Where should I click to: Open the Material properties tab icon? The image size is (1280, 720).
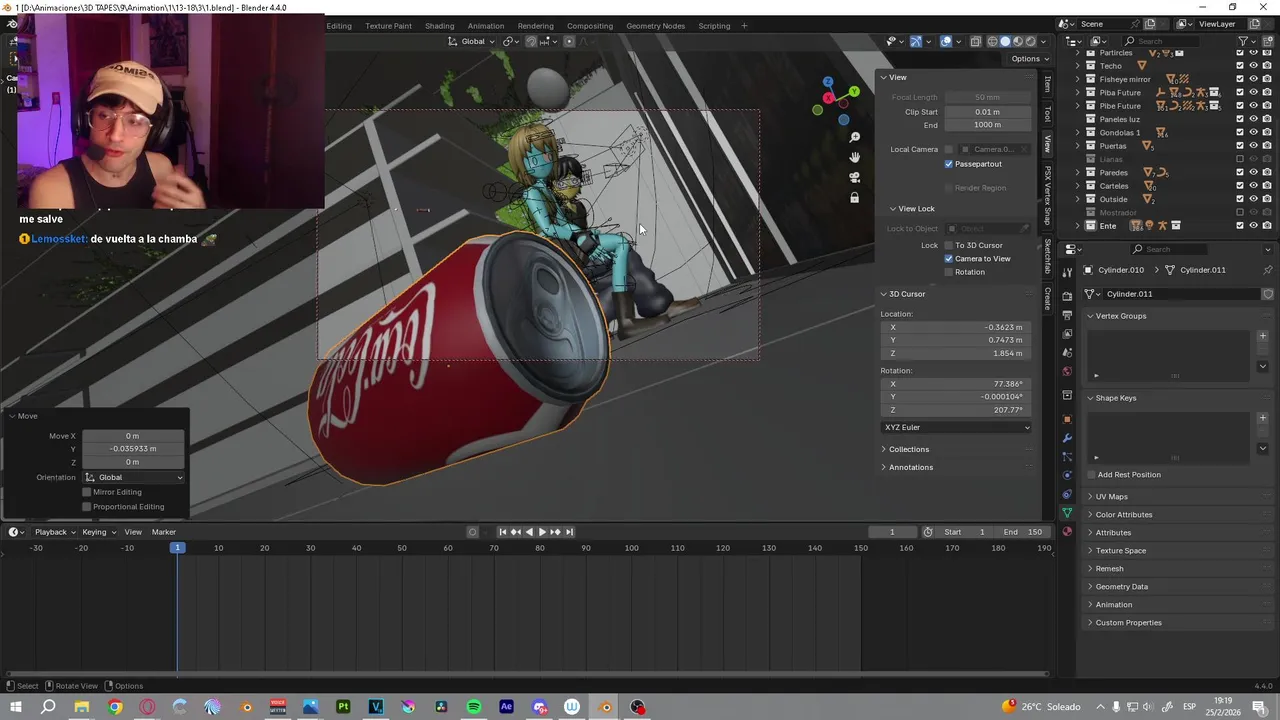[1067, 532]
